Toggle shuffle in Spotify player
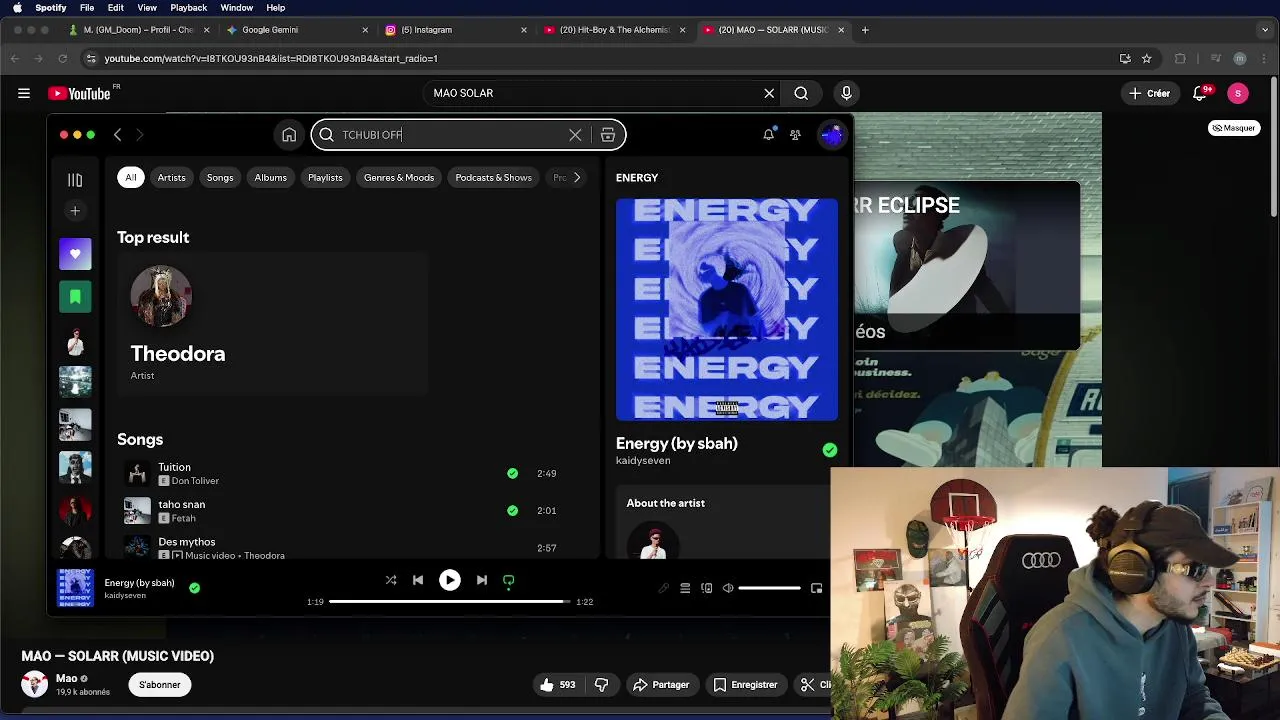 tap(391, 580)
